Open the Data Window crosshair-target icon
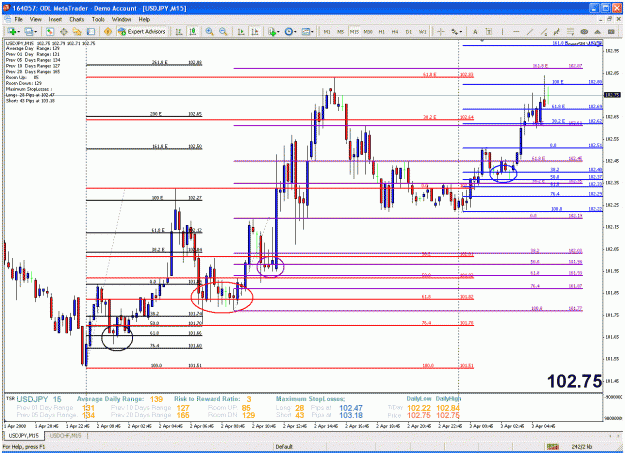 (x=63, y=32)
